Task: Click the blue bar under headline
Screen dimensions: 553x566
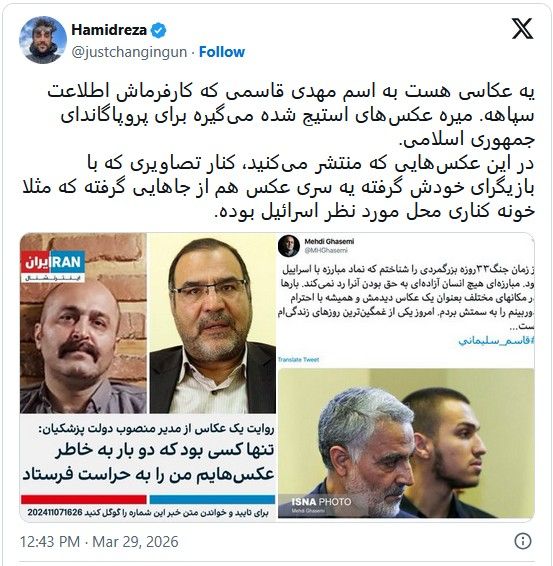Action: 212,500
